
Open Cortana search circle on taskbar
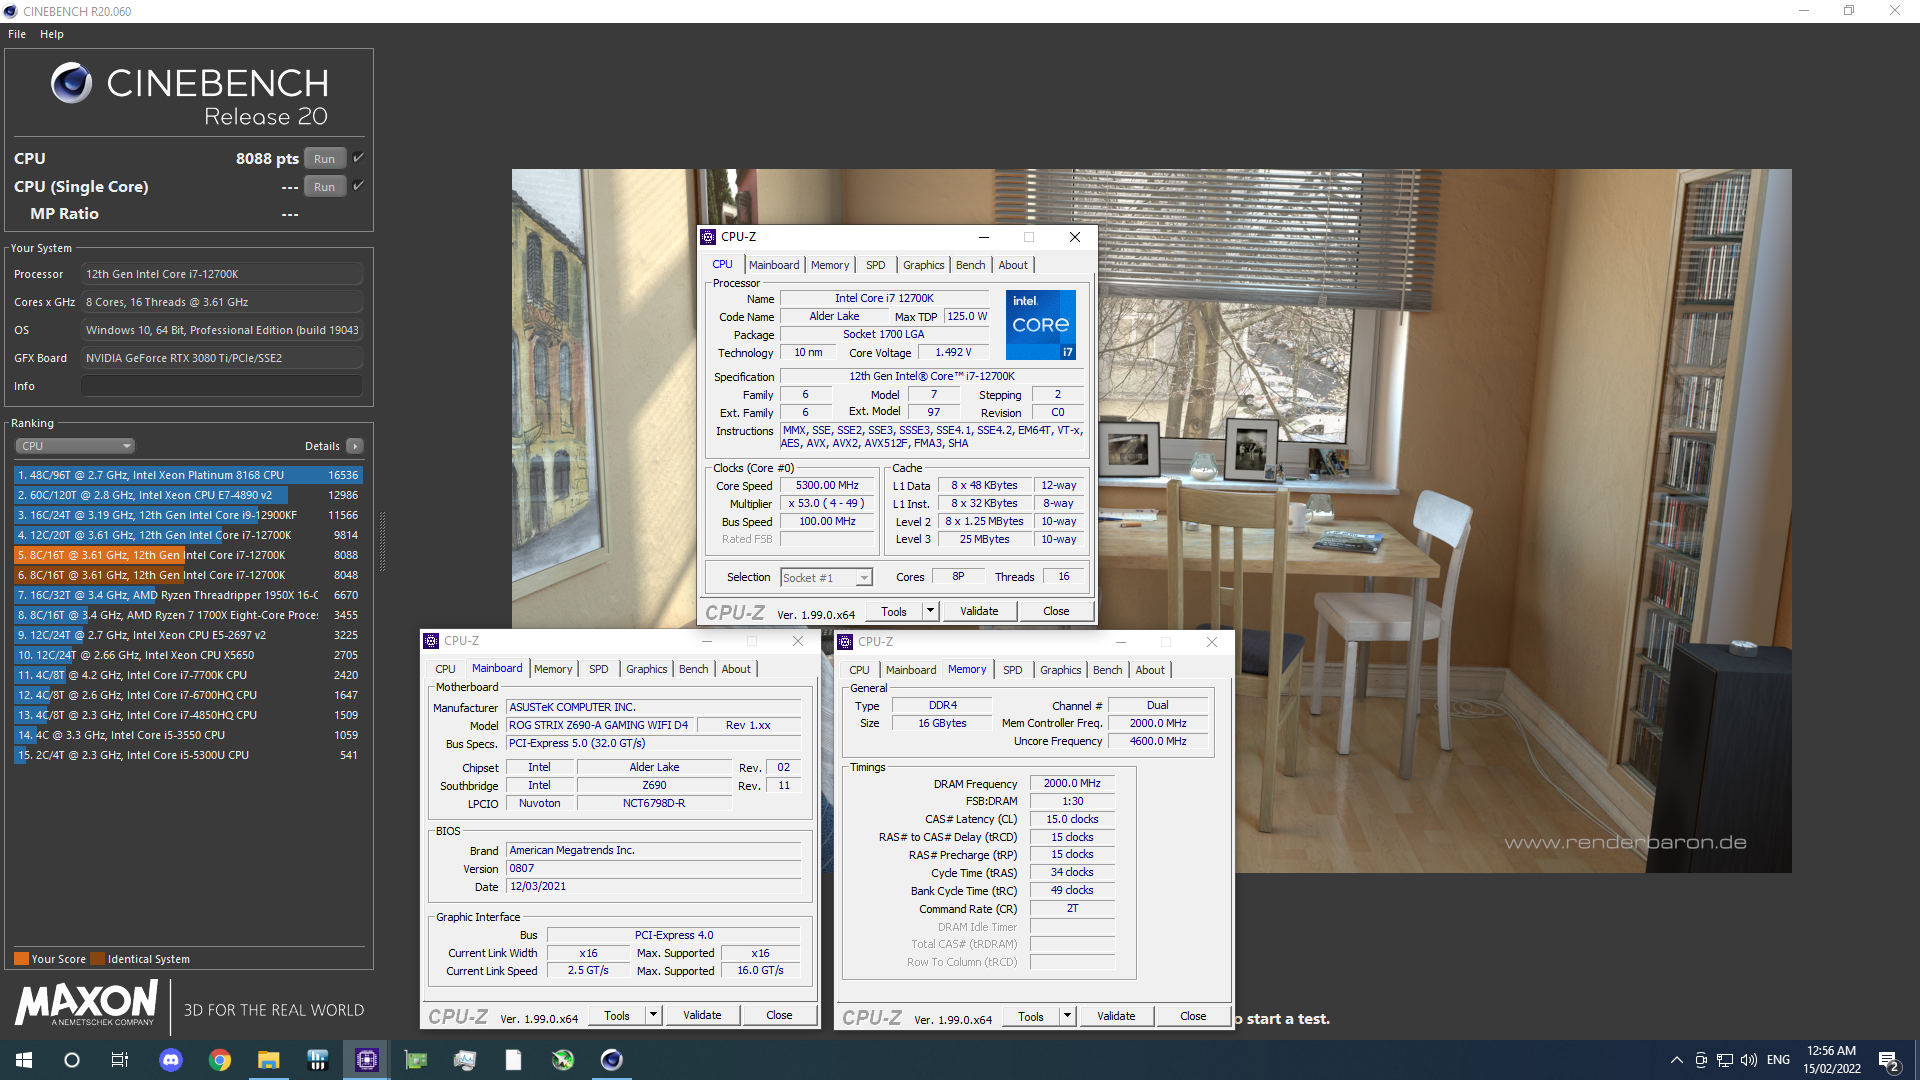72,1060
